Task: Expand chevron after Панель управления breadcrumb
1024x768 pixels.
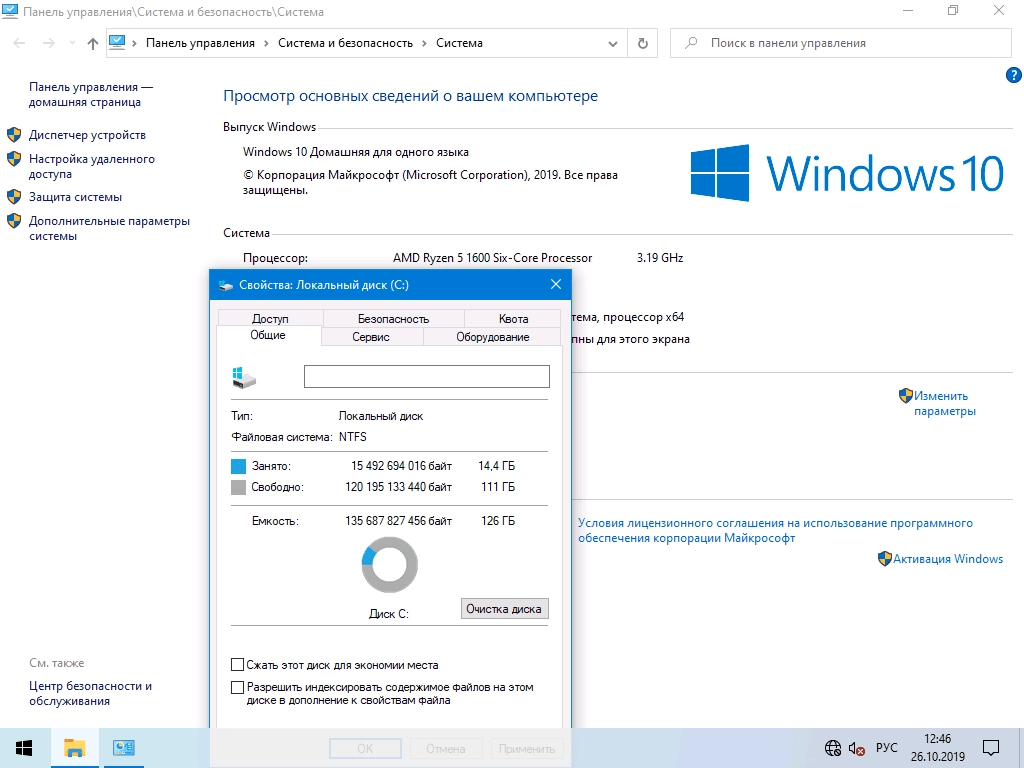Action: pos(266,43)
